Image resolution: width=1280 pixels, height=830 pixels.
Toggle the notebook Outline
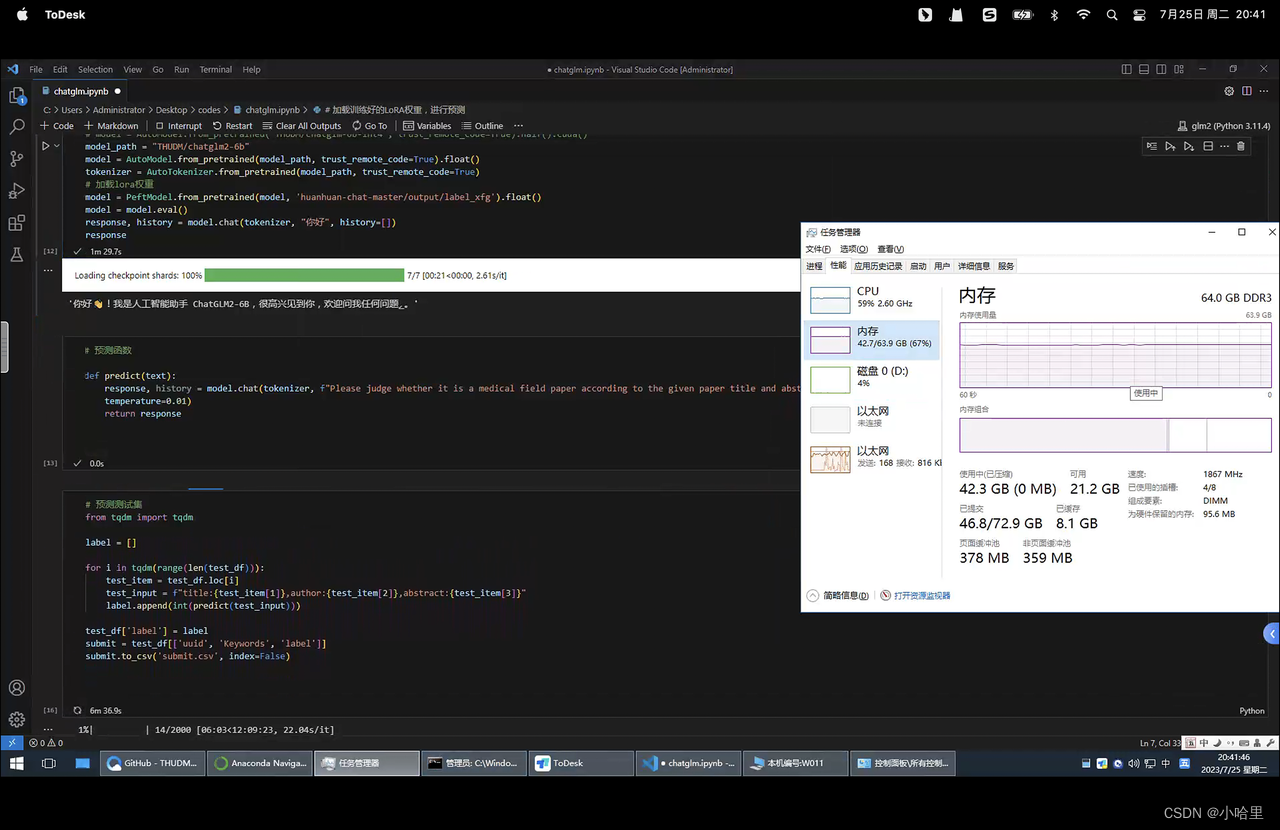tap(482, 126)
